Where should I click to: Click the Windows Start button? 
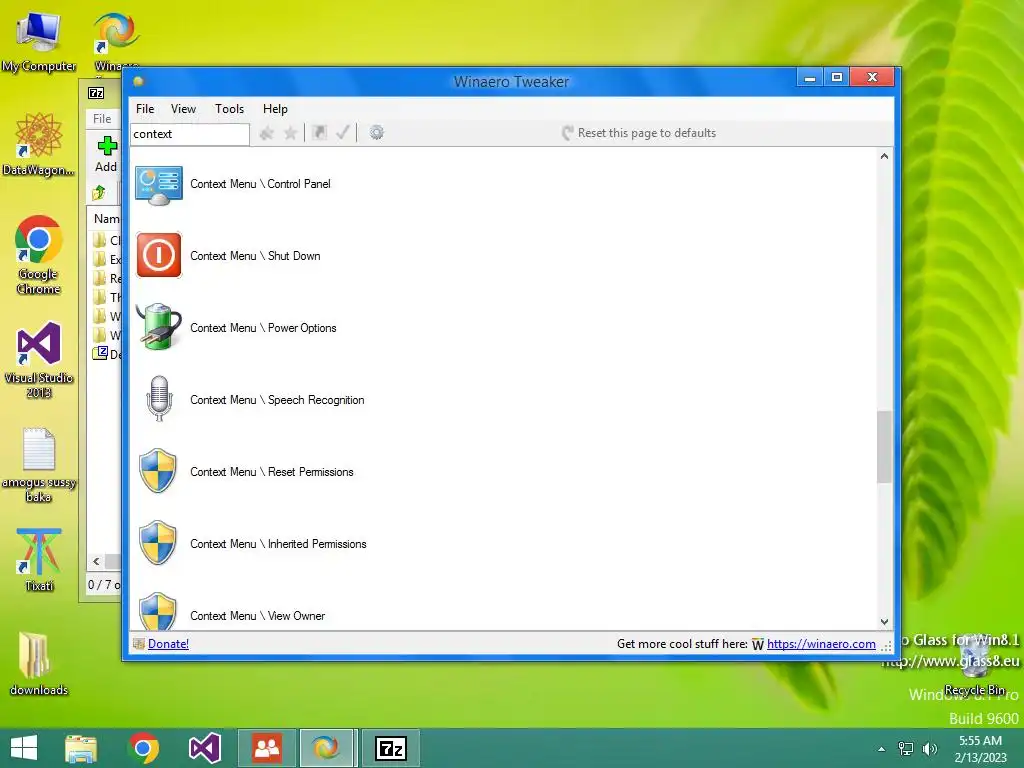[x=24, y=748]
